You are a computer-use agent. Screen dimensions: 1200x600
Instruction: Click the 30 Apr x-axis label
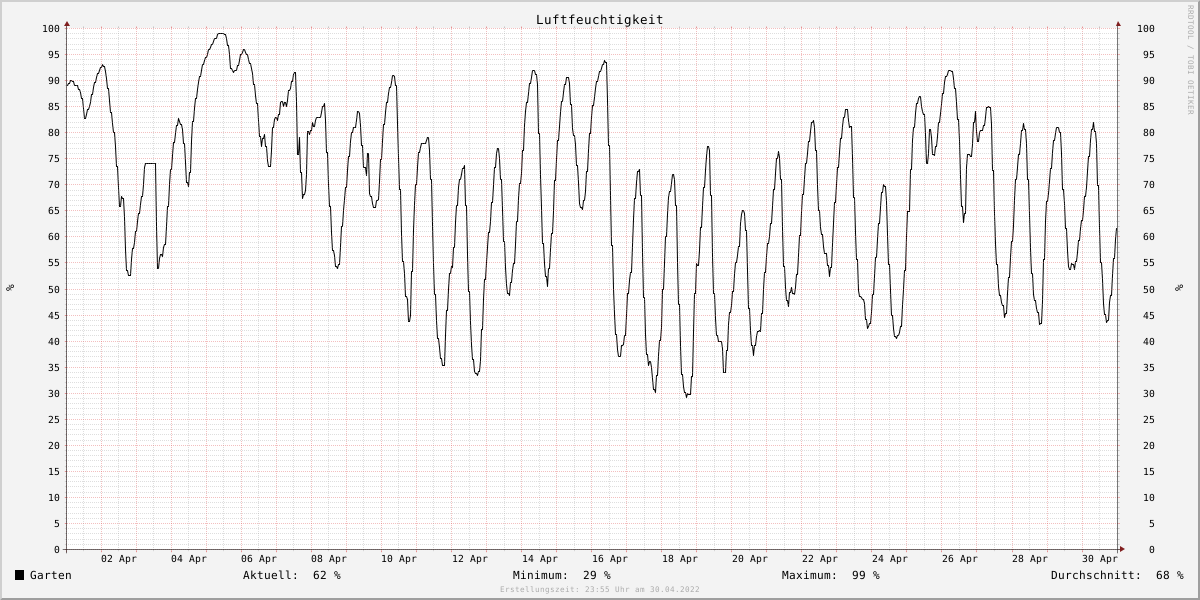(x=1099, y=559)
